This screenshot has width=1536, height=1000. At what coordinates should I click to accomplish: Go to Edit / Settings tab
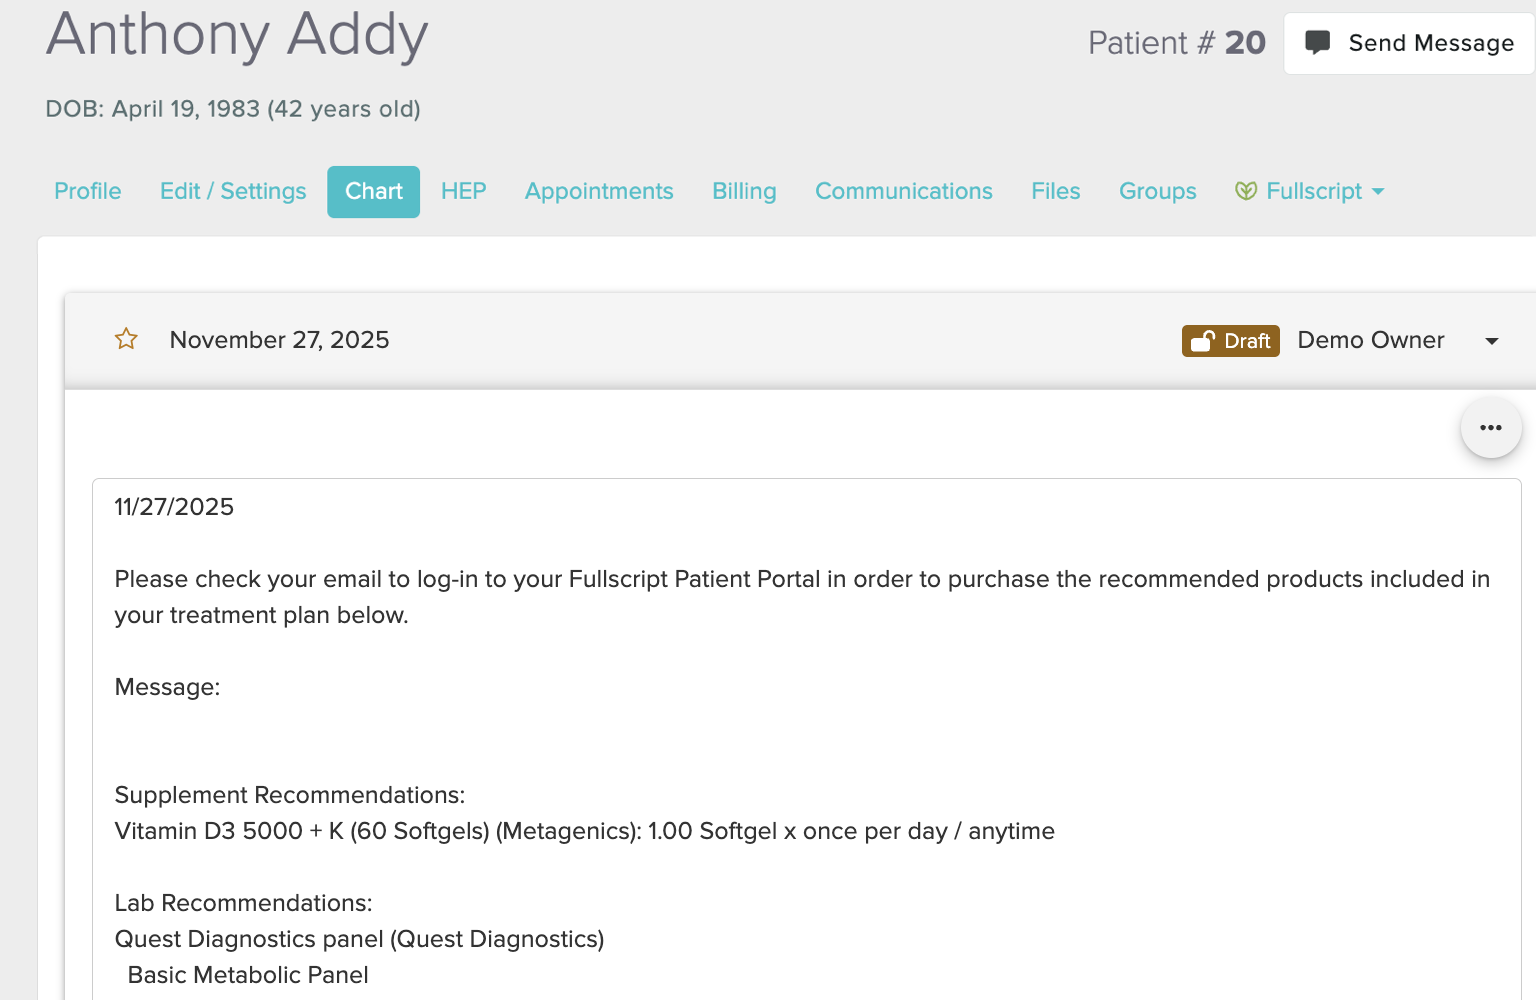click(x=233, y=191)
